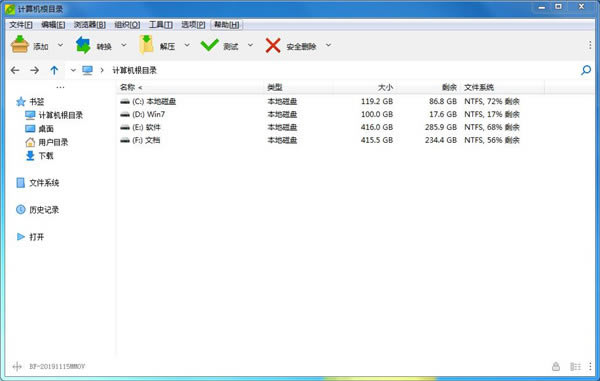This screenshot has height=381, width=600.
Task: Select 用户目录 in the sidebar
Action: (x=53, y=142)
